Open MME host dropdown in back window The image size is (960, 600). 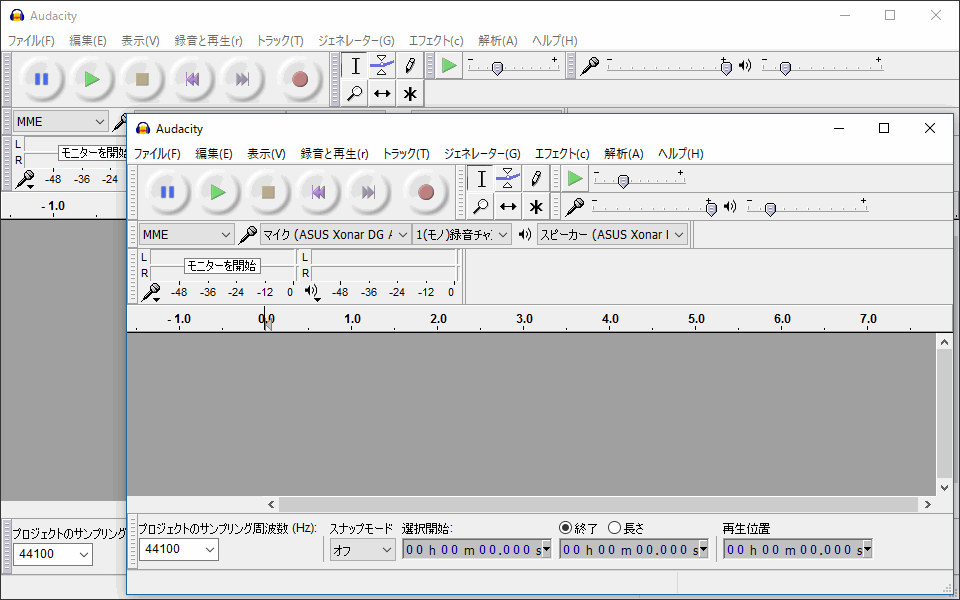[x=61, y=122]
